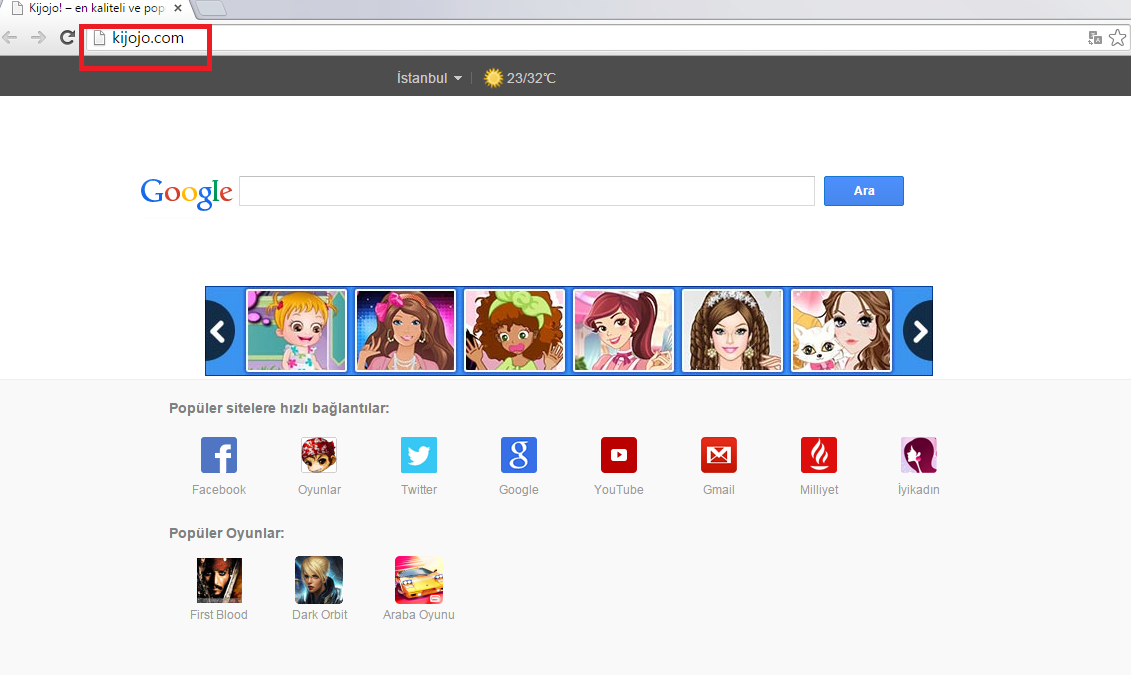
Task: Reload the page with refresh button
Action: coord(67,38)
